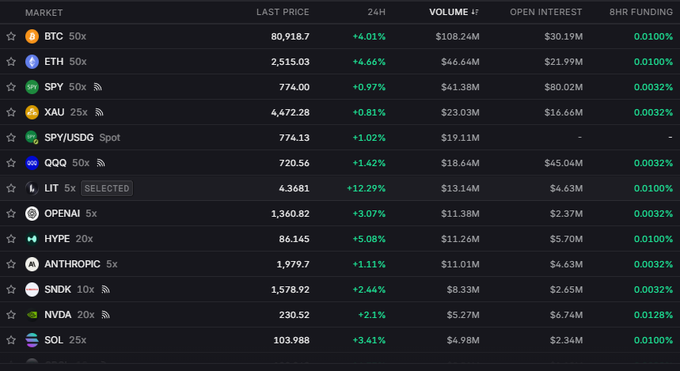Star the SPY 50x market

pyautogui.click(x=11, y=87)
